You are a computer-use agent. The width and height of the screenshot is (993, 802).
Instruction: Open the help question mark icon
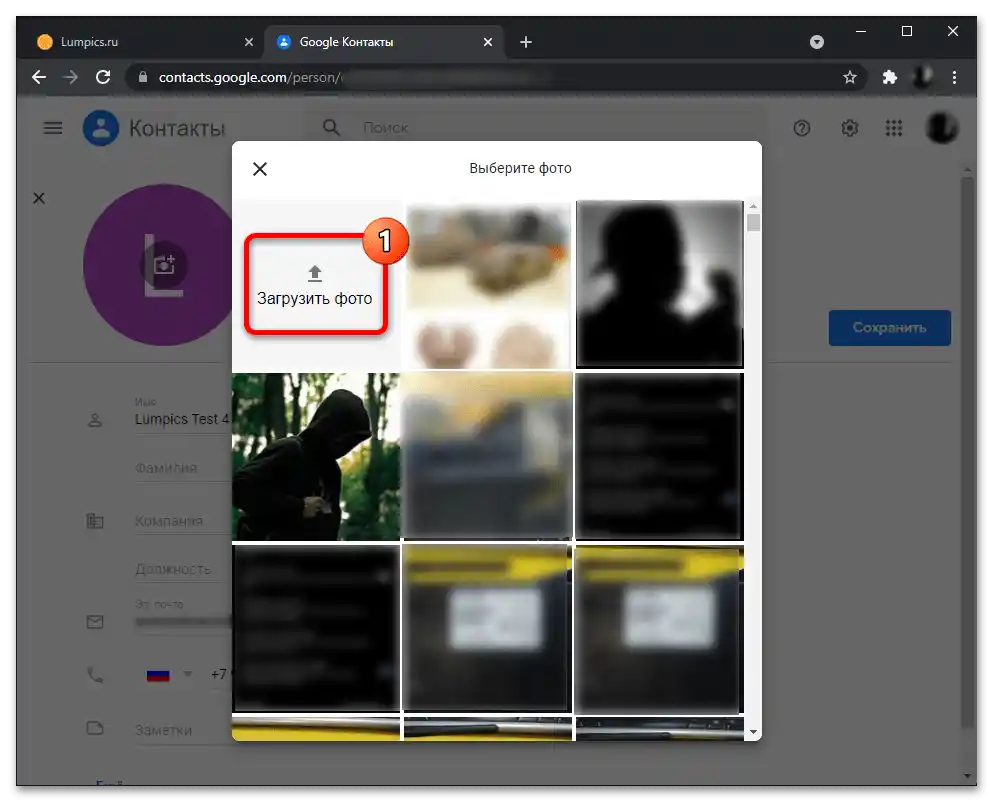[802, 128]
